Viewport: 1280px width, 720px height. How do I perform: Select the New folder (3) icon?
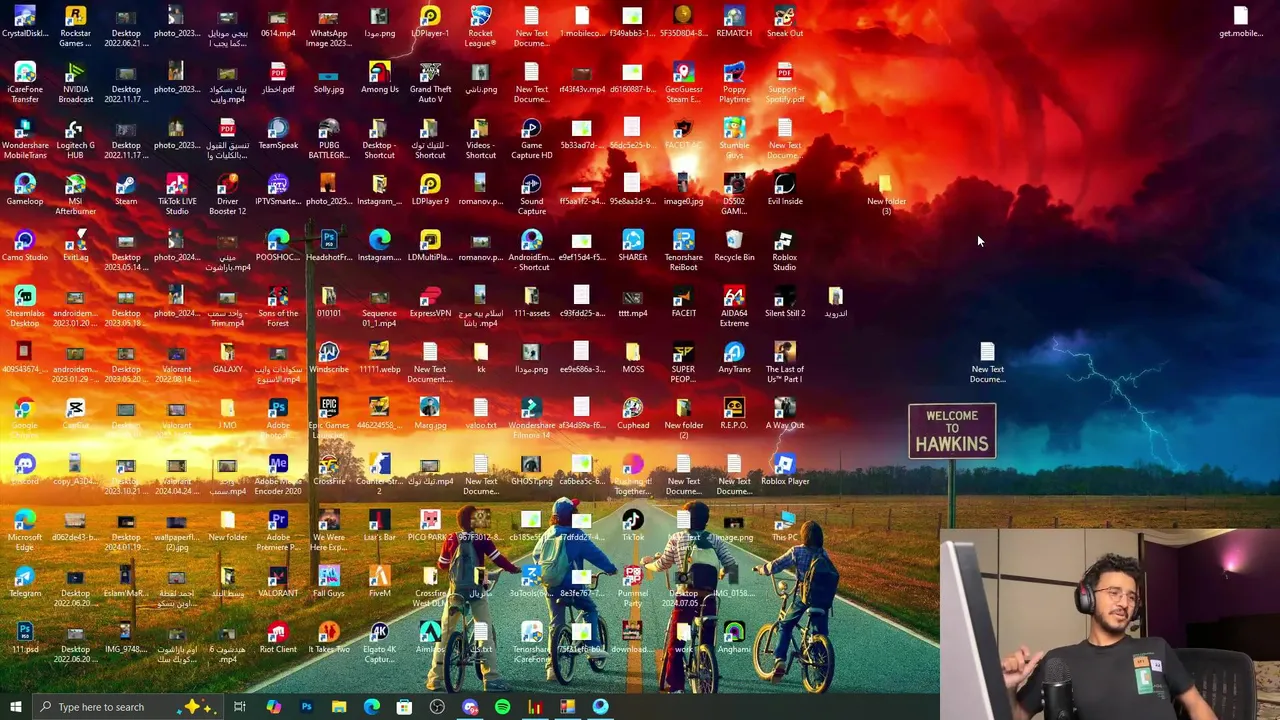[x=886, y=195]
